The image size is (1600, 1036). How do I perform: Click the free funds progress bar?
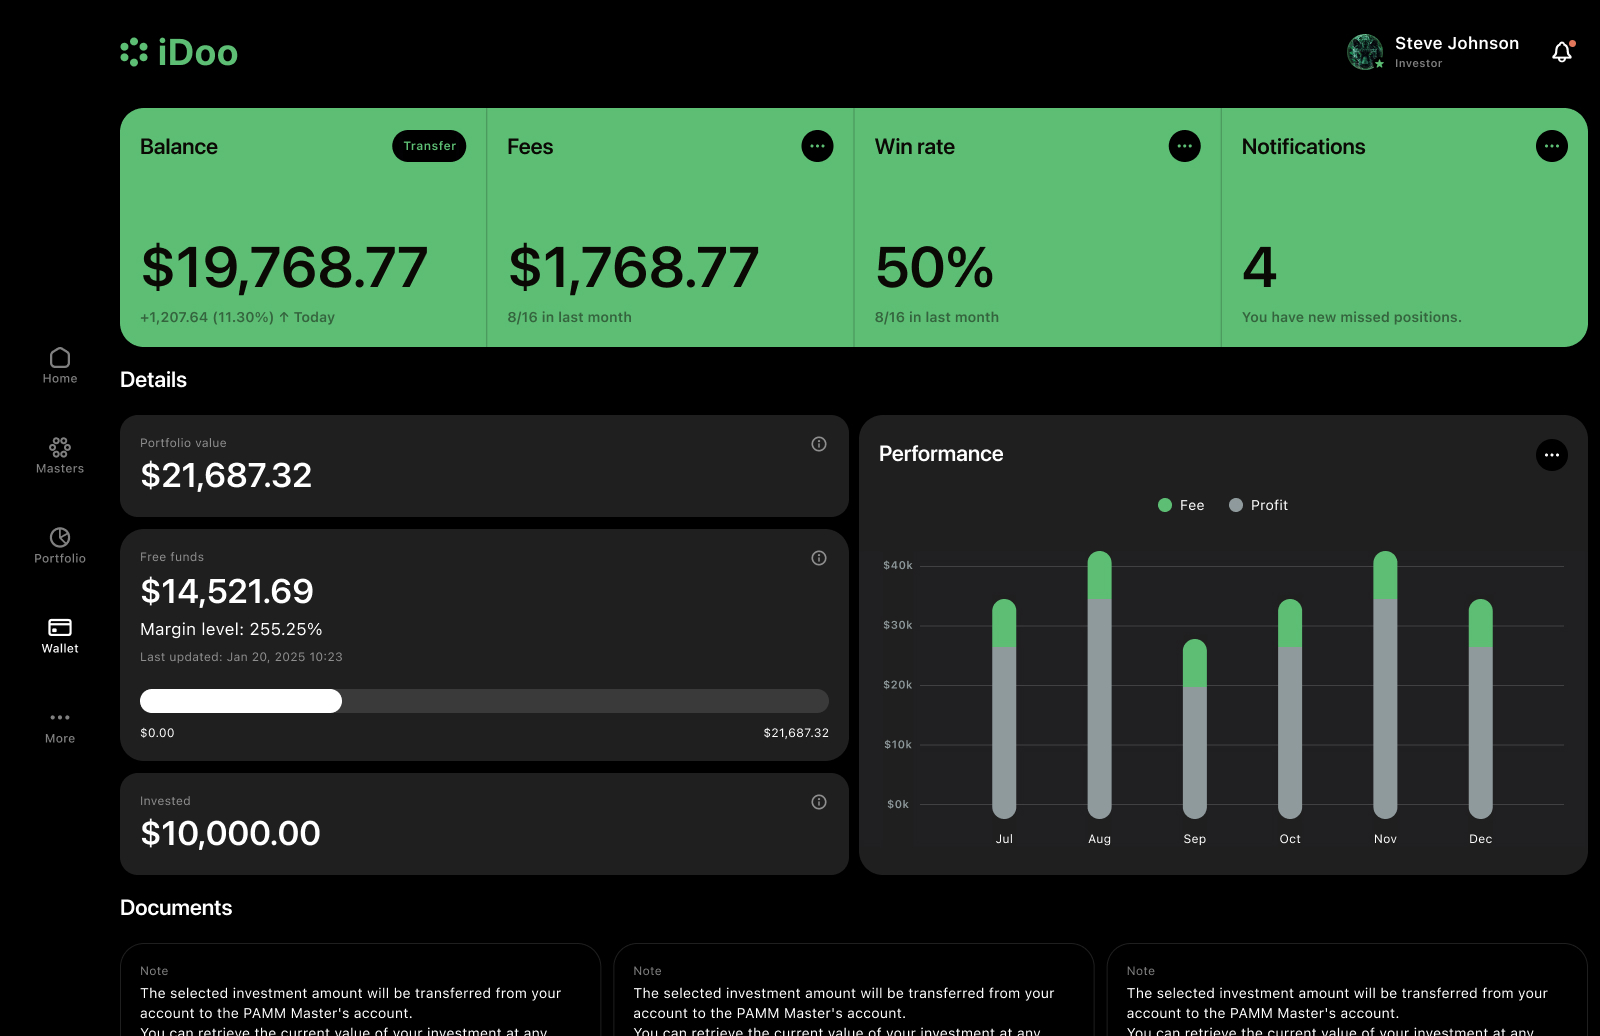pos(484,701)
